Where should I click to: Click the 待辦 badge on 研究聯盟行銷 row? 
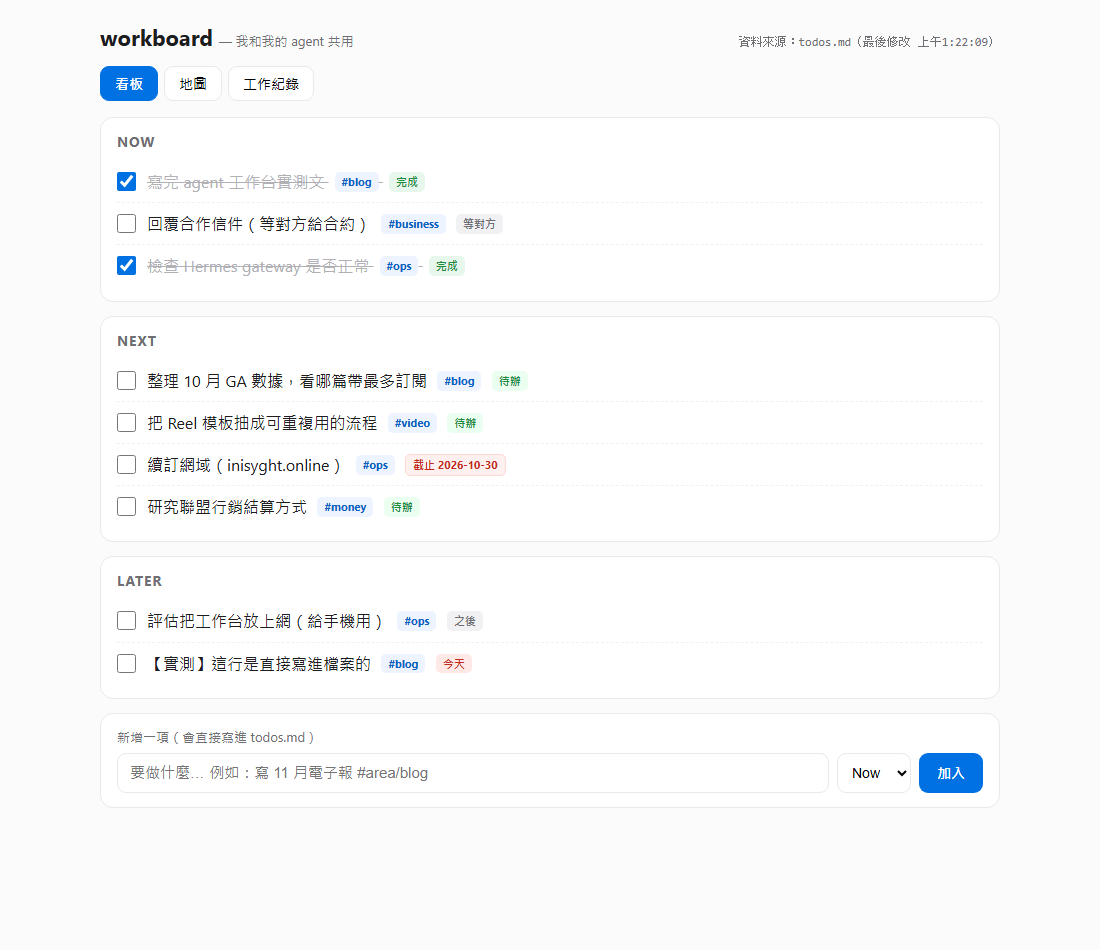coord(402,508)
